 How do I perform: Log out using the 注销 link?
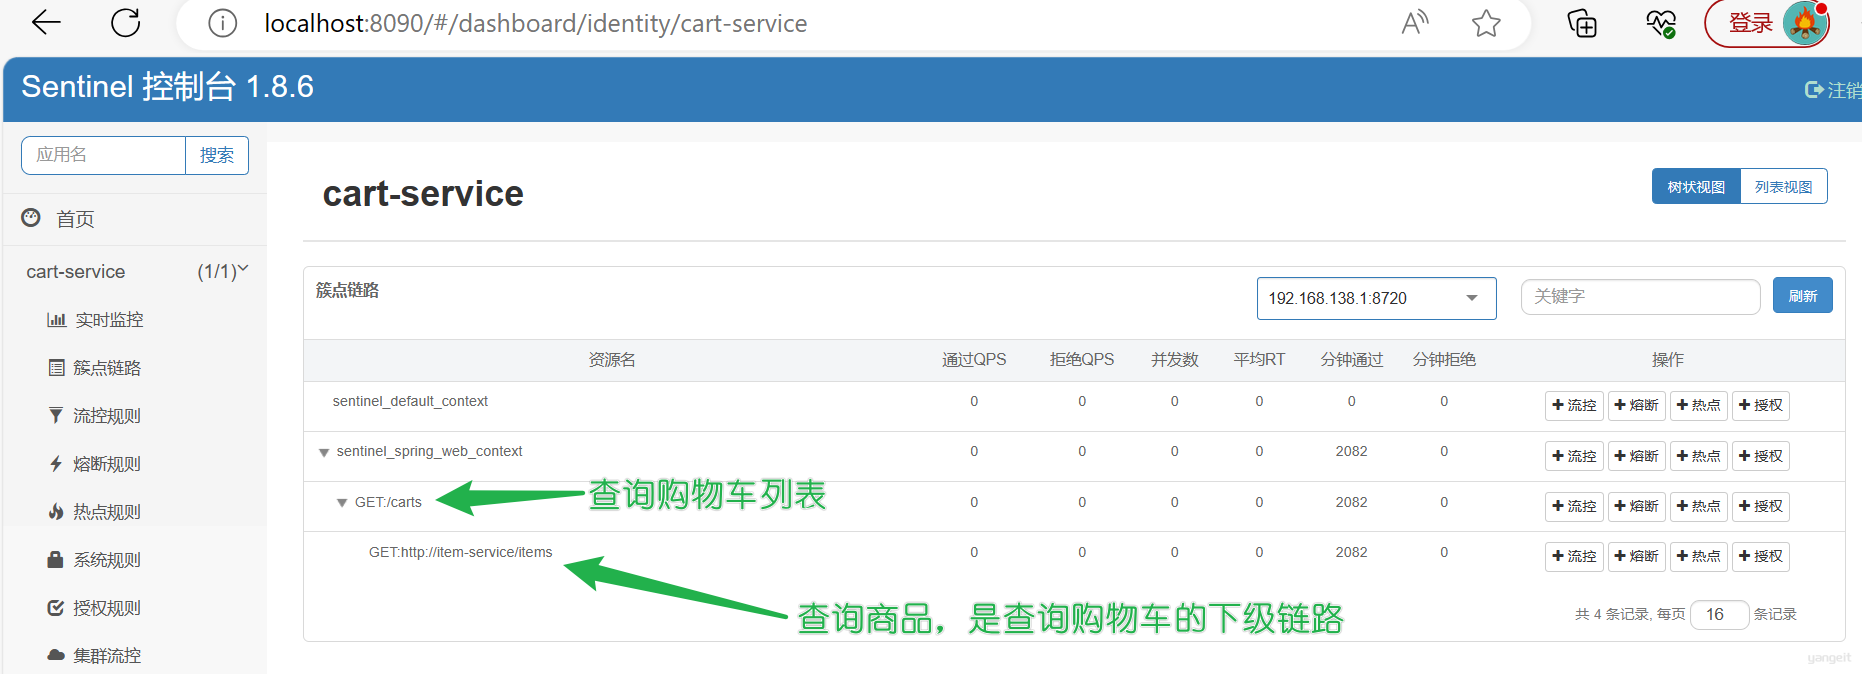(x=1833, y=90)
